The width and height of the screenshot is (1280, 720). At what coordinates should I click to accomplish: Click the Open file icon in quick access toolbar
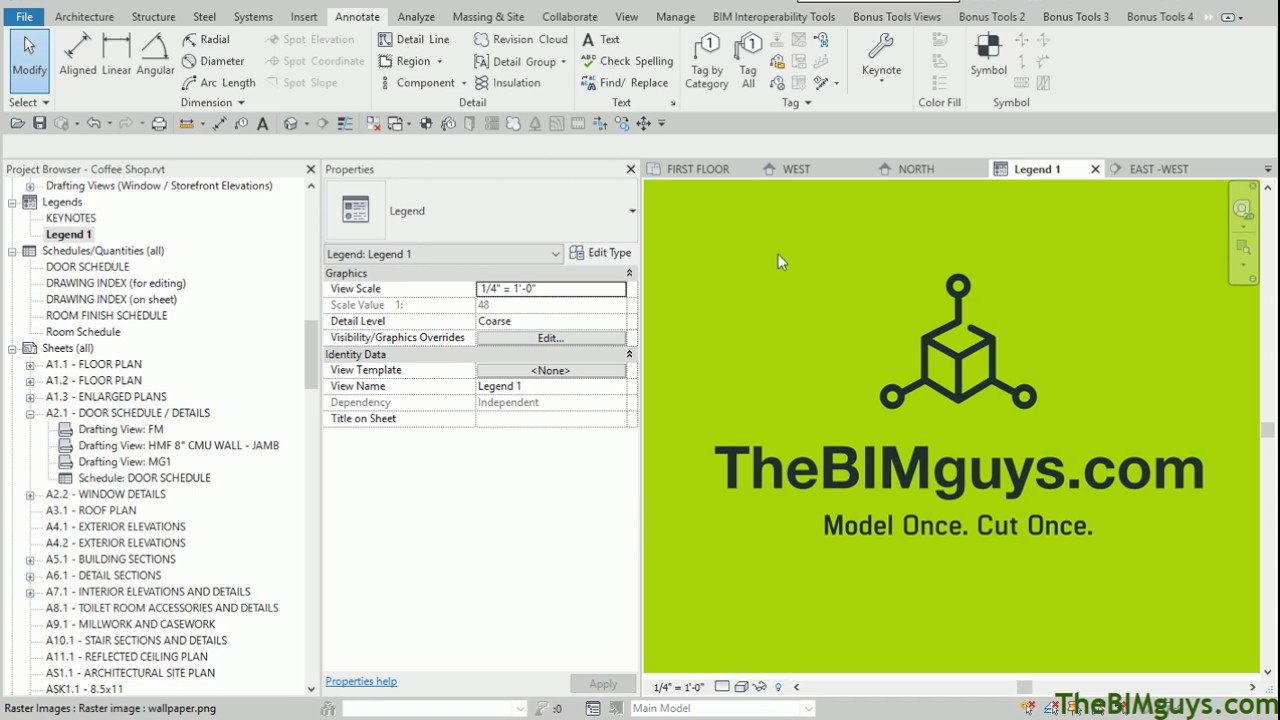[x=17, y=123]
